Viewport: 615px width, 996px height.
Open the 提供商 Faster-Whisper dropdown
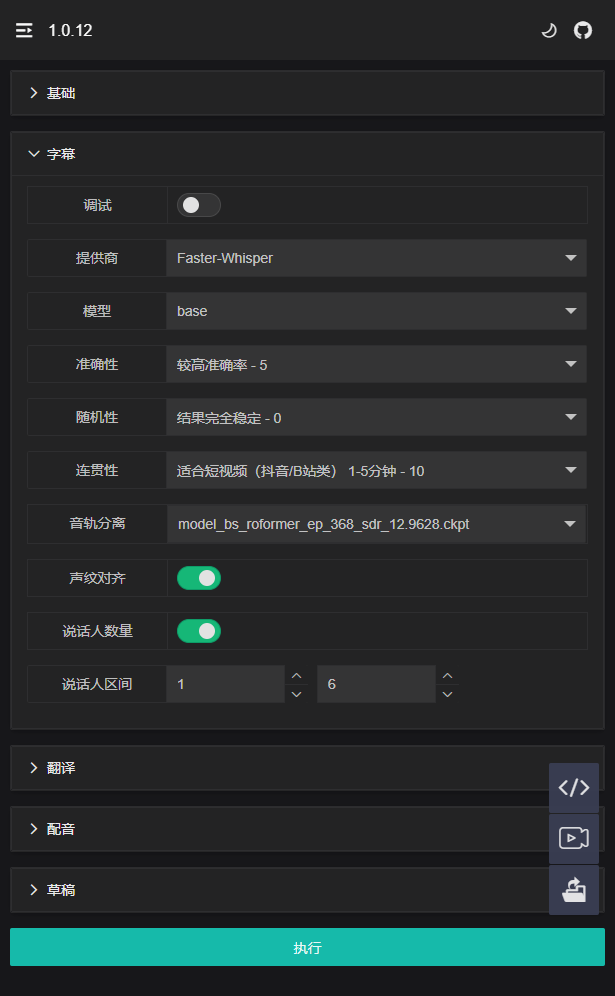point(376,258)
